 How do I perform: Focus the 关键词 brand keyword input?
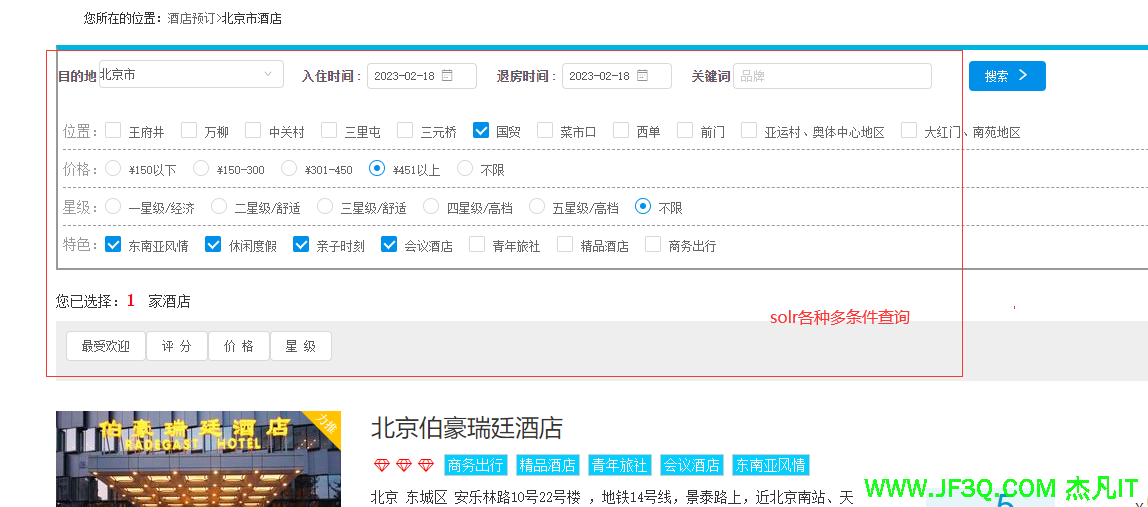[832, 76]
